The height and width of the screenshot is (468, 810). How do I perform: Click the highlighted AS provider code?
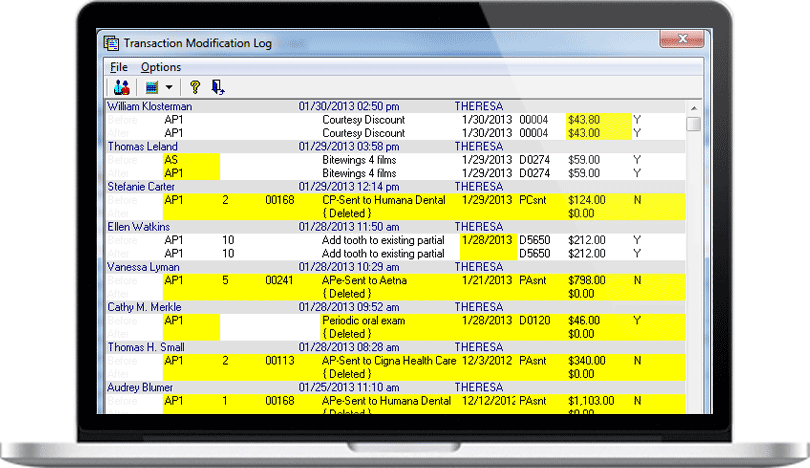(x=170, y=160)
